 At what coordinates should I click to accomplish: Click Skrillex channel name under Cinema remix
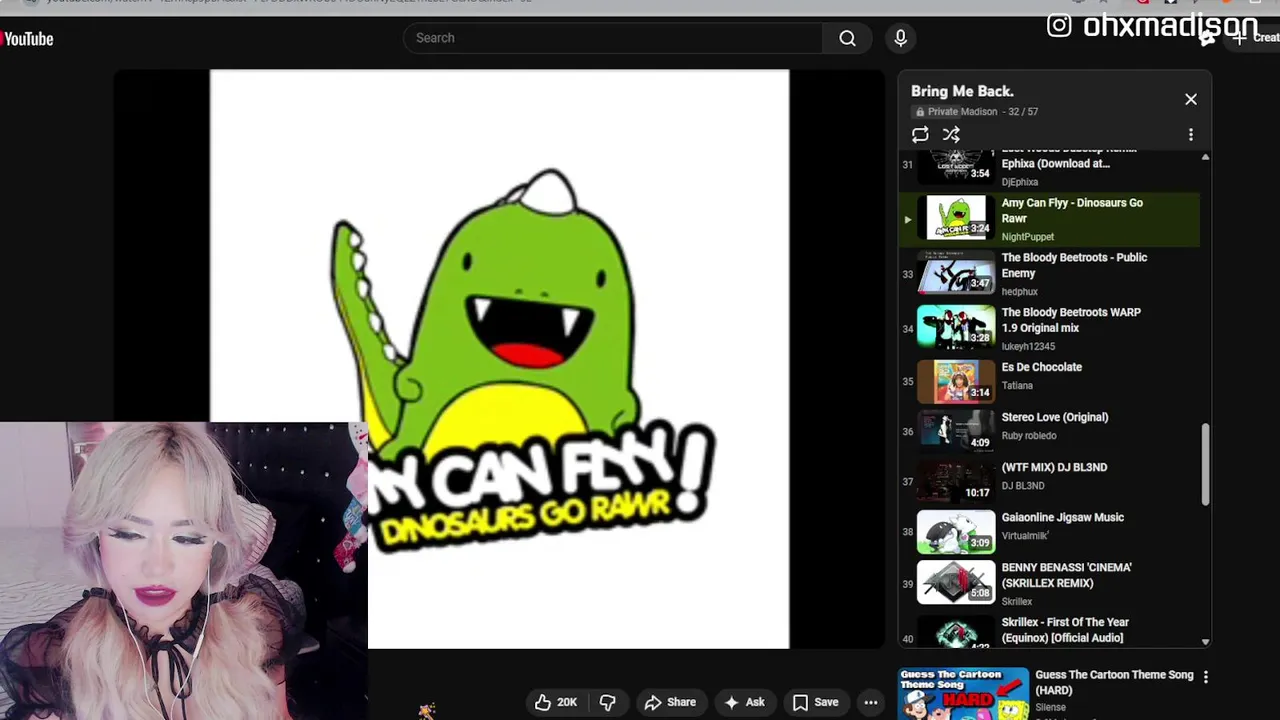point(1017,602)
